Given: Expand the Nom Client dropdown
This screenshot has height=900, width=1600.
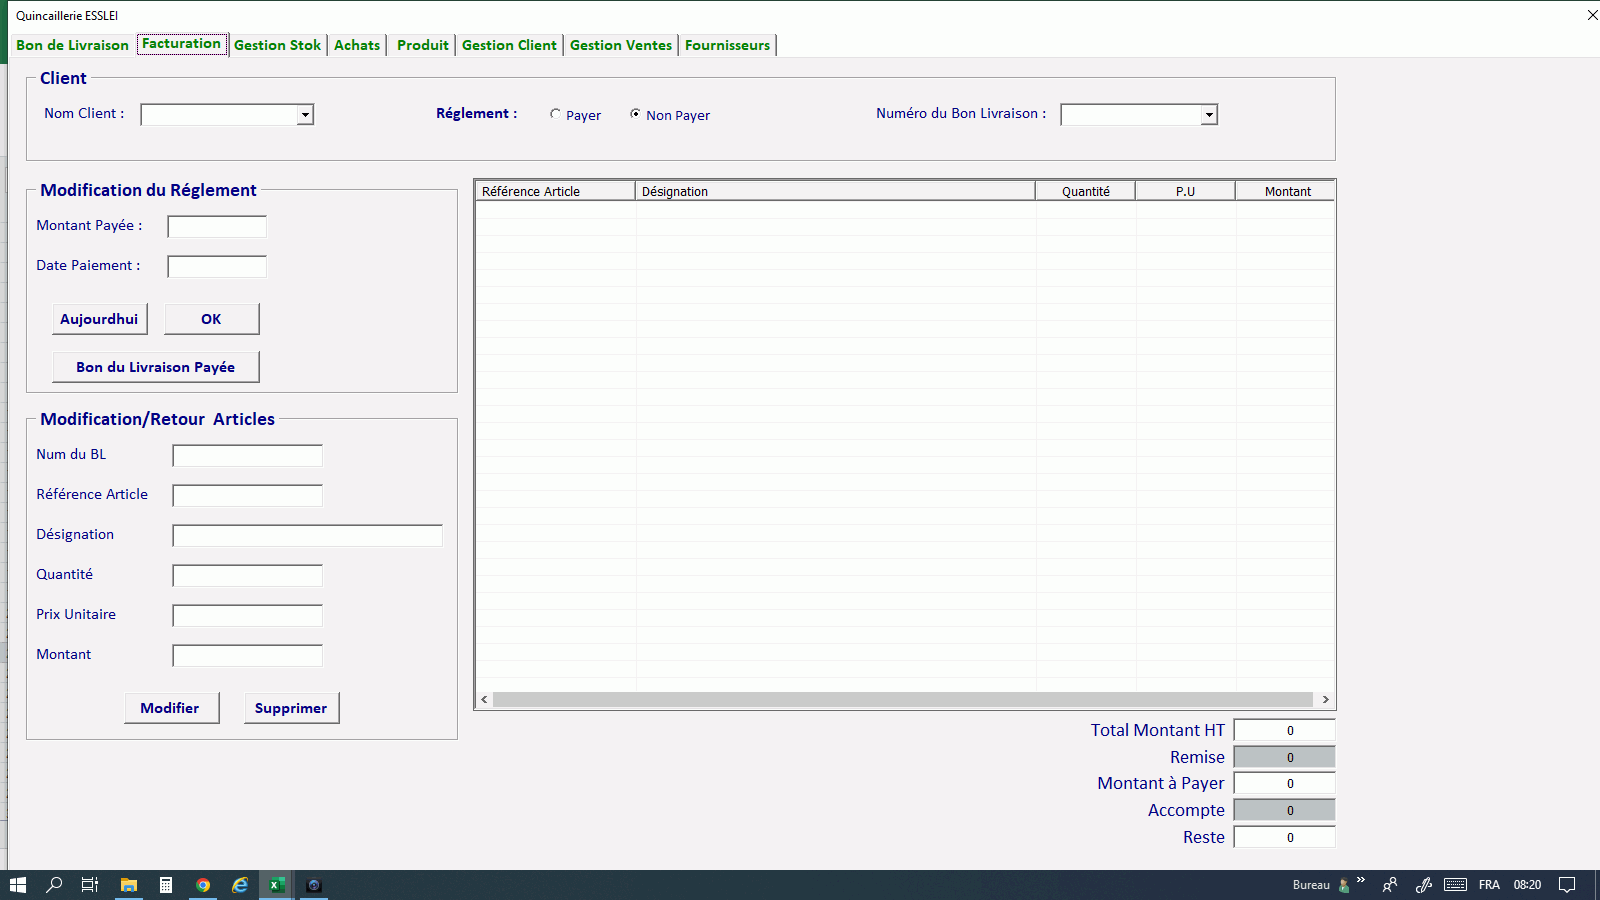Looking at the screenshot, I should pyautogui.click(x=305, y=115).
